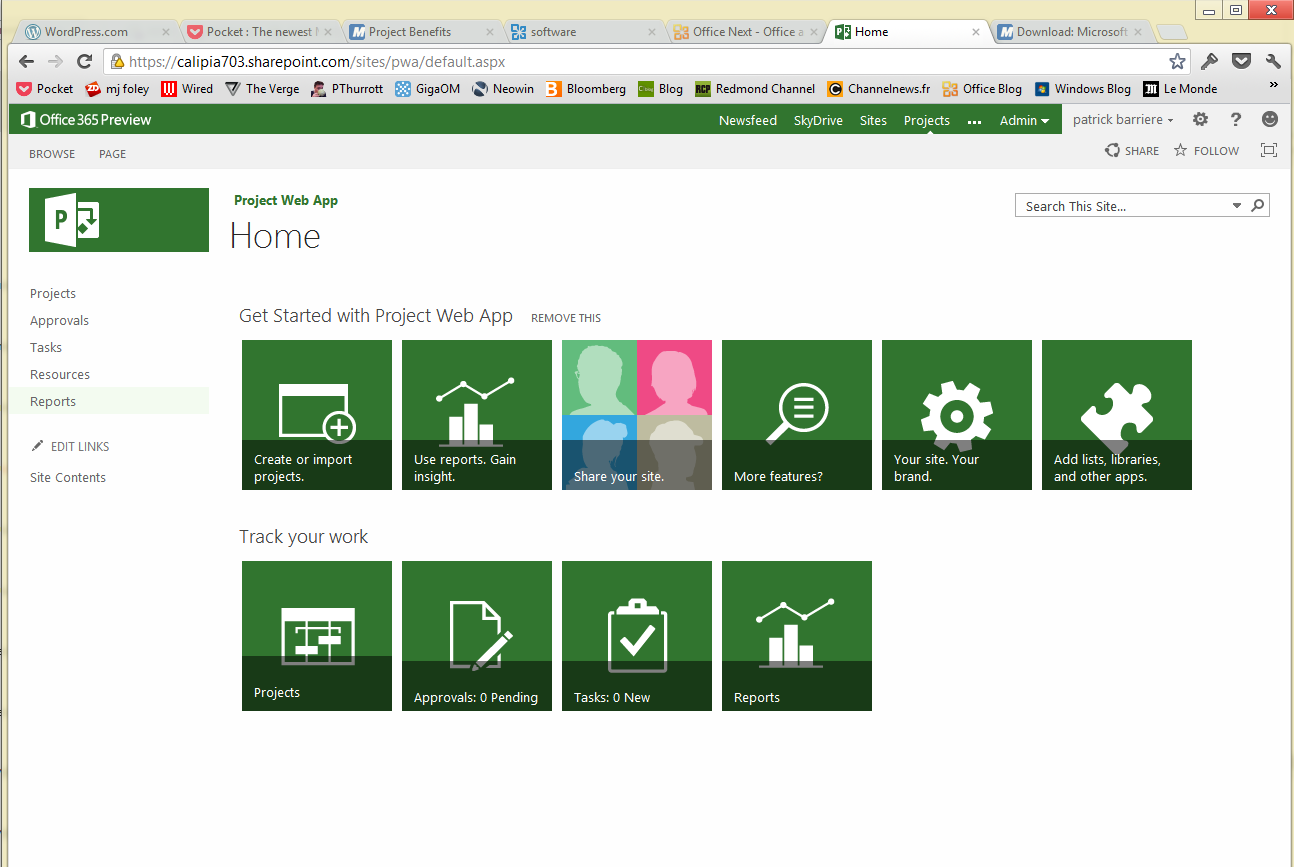Click the Search This Site input field
1294x867 pixels.
[1120, 206]
